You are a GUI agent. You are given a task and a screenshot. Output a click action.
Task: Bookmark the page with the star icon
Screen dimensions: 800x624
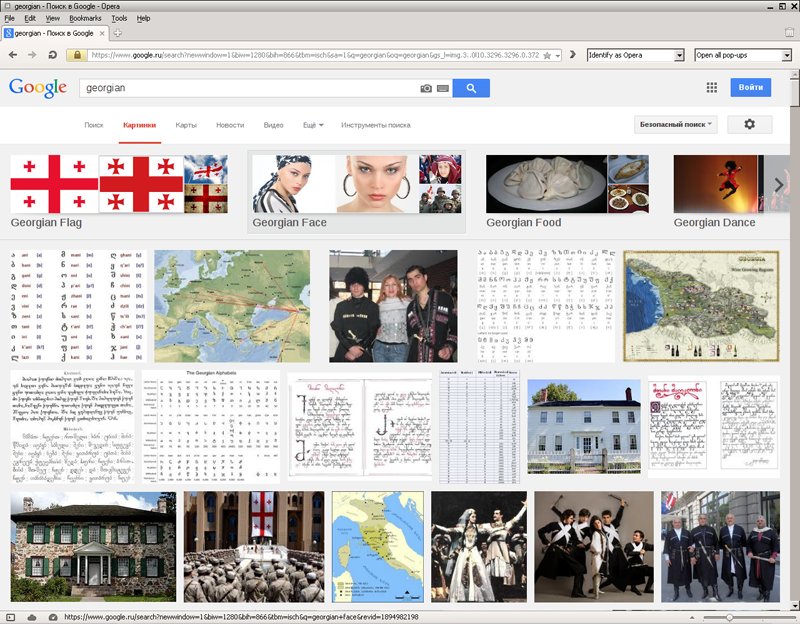coord(547,55)
